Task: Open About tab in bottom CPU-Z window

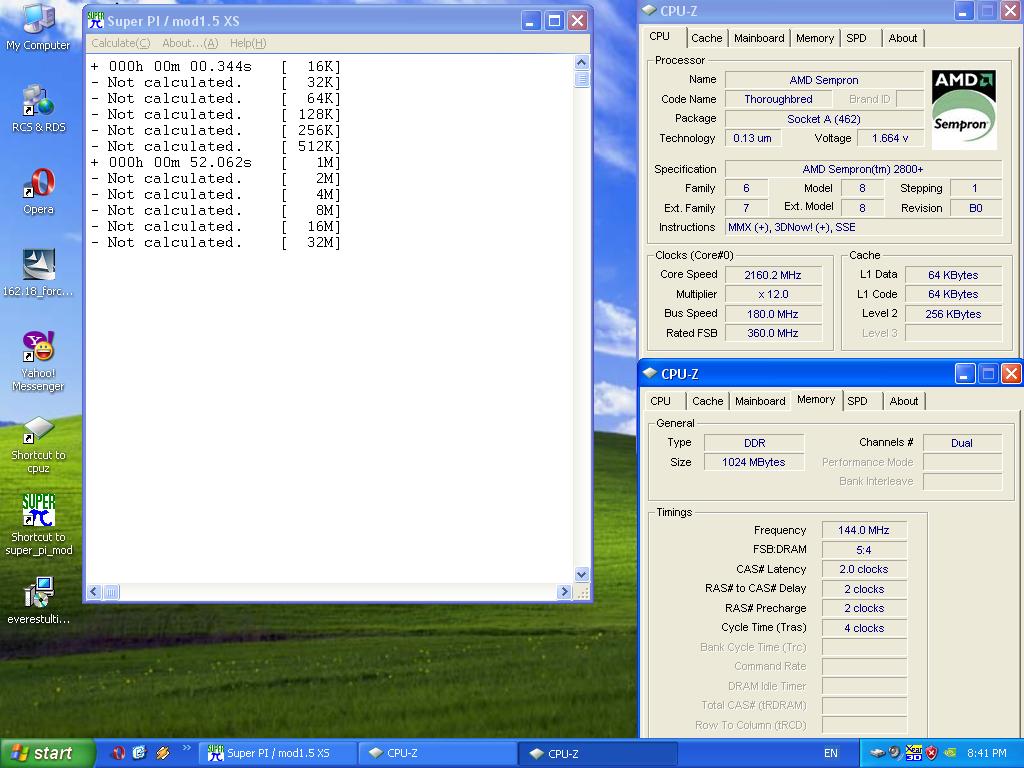Action: (904, 401)
